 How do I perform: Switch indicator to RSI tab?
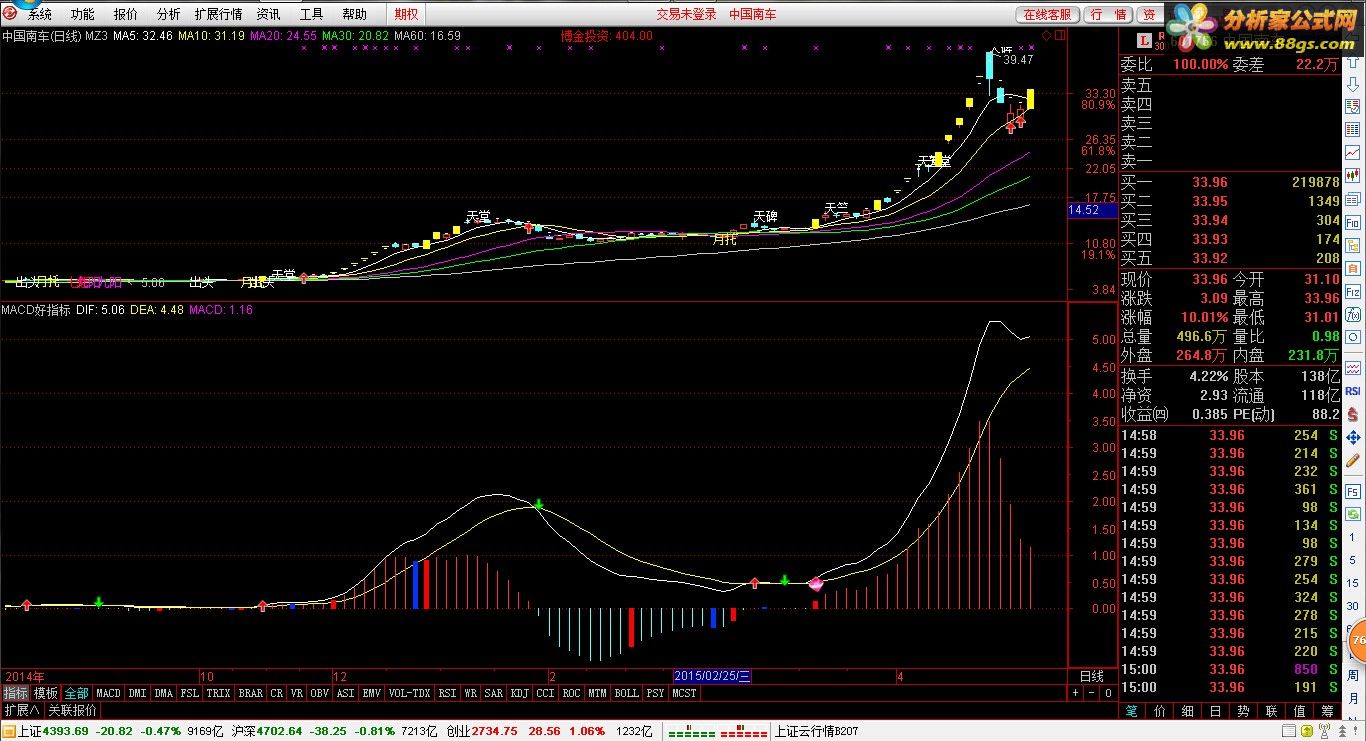[x=447, y=693]
